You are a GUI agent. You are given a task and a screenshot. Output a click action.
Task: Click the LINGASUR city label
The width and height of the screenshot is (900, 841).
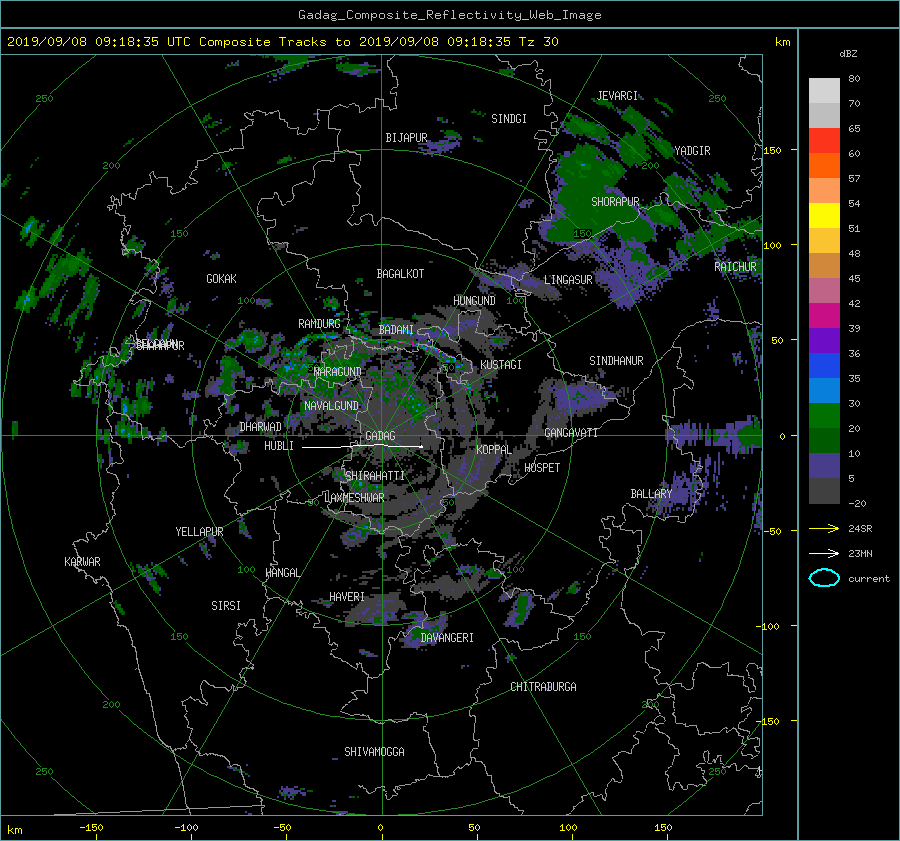click(x=568, y=280)
